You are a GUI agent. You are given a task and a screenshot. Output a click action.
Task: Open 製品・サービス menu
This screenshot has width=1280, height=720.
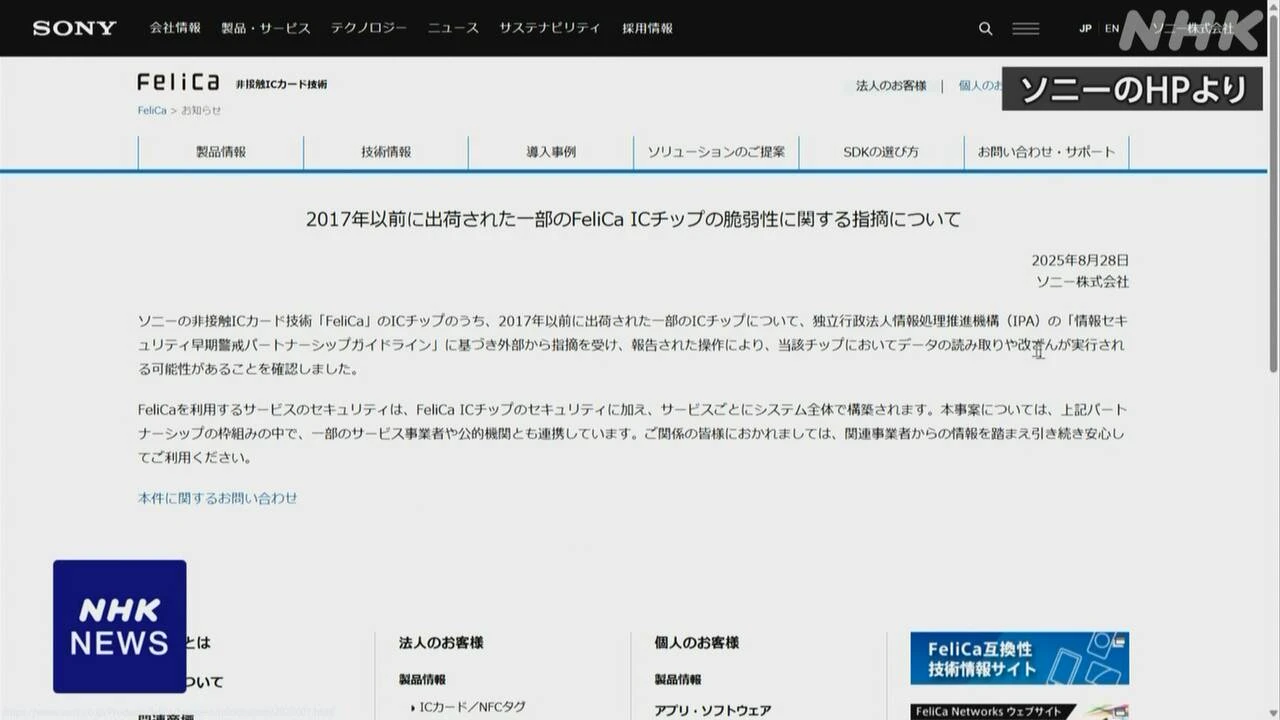click(266, 28)
